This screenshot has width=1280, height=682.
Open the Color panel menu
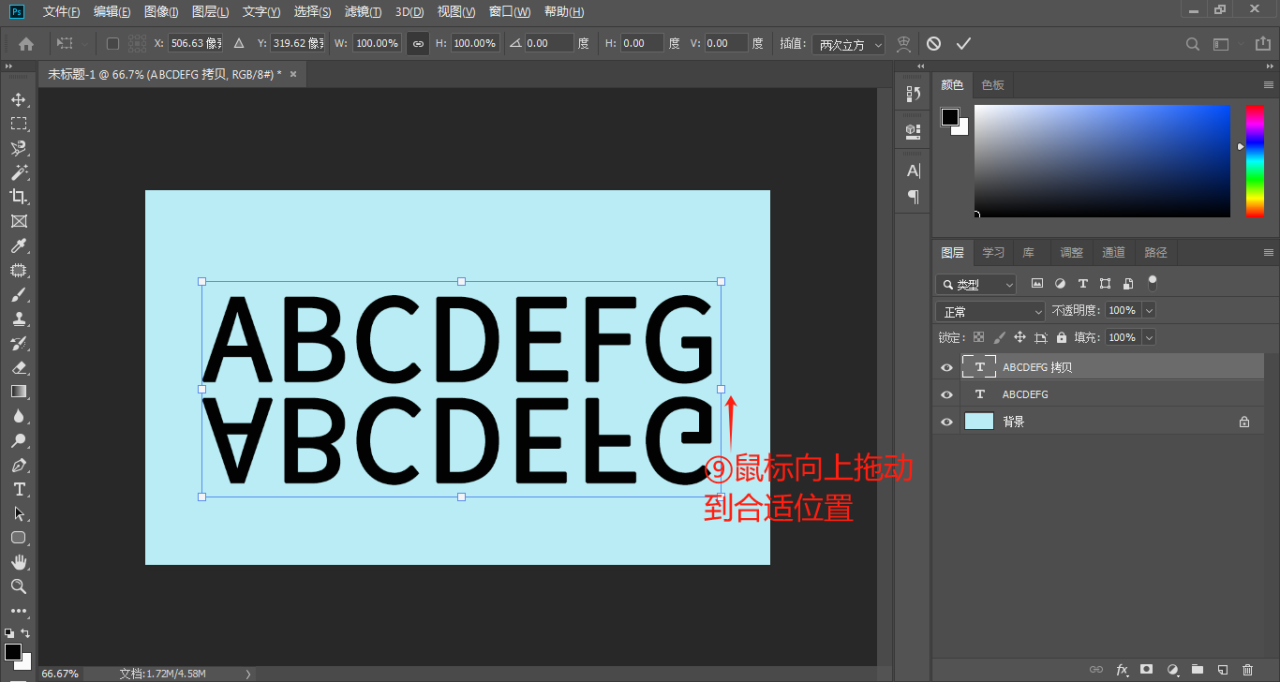[1268, 85]
